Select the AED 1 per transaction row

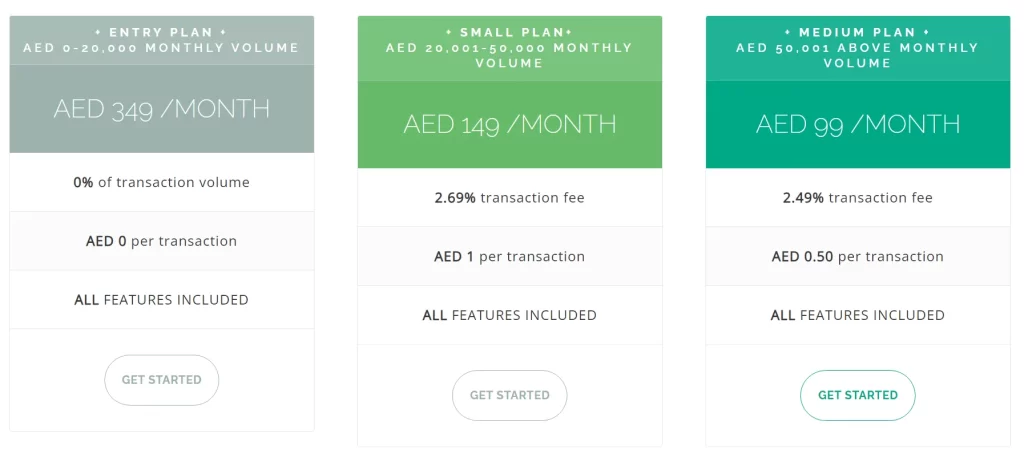[x=510, y=256]
